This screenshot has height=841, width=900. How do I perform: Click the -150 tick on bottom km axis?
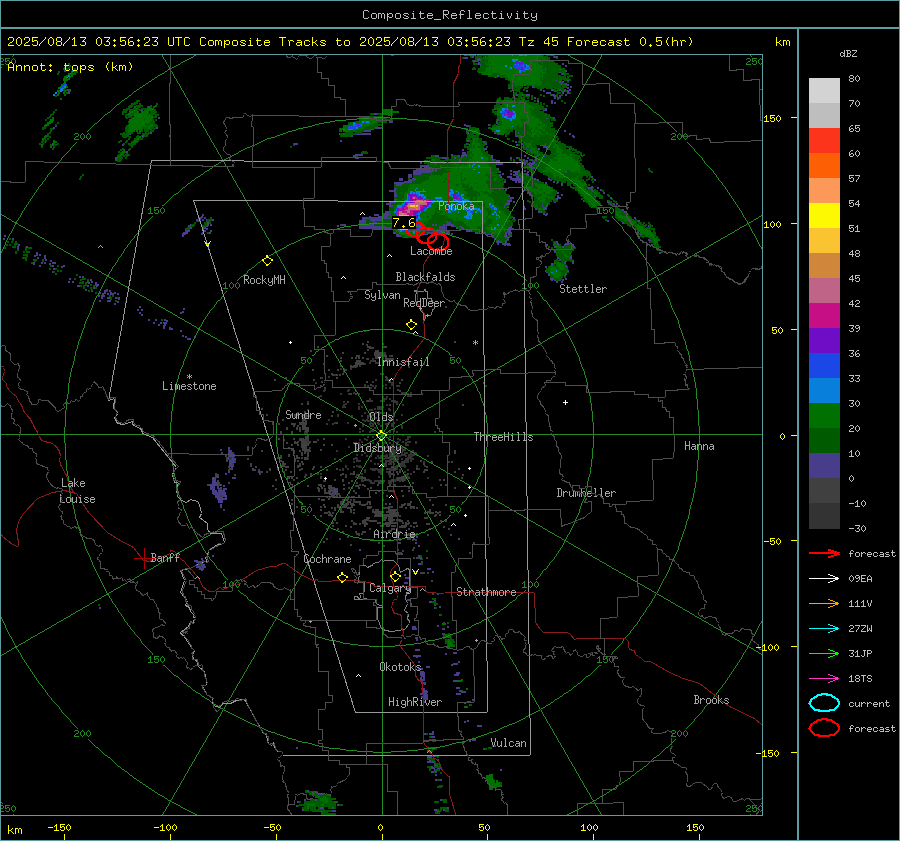59,827
